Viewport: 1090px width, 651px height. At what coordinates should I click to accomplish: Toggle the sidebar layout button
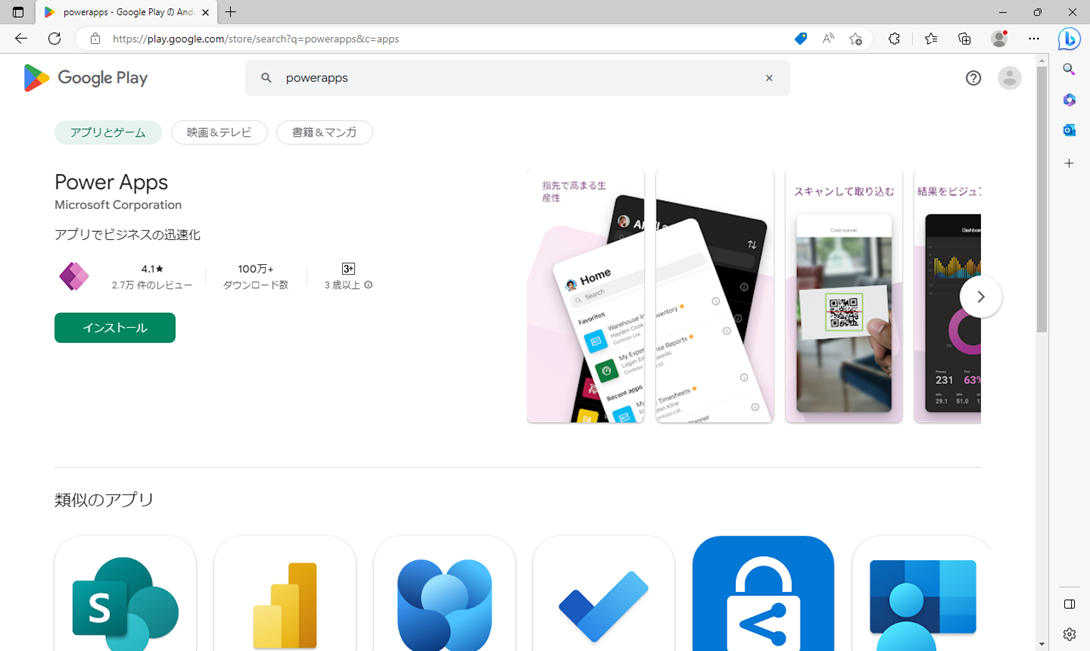click(1069, 604)
